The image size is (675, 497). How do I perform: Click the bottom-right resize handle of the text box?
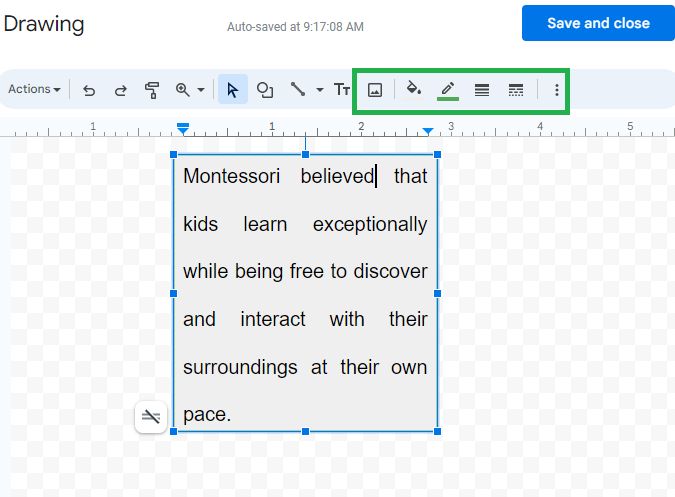(438, 431)
